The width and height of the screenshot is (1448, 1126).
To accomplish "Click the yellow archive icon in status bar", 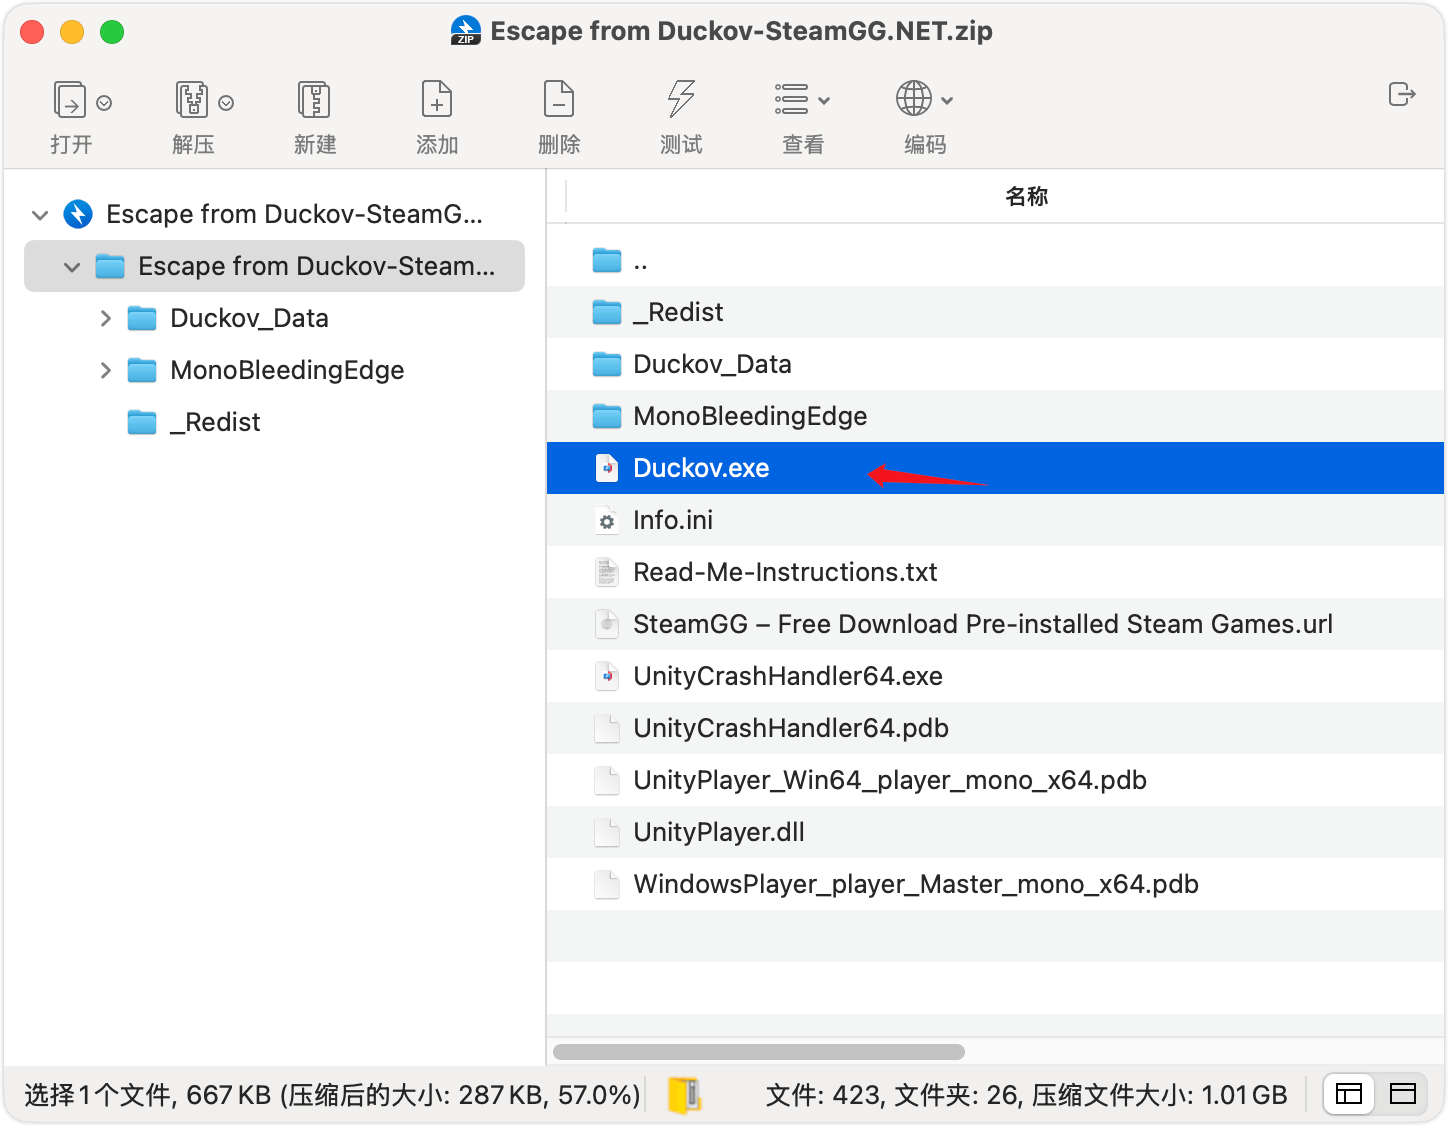I will 685,1094.
